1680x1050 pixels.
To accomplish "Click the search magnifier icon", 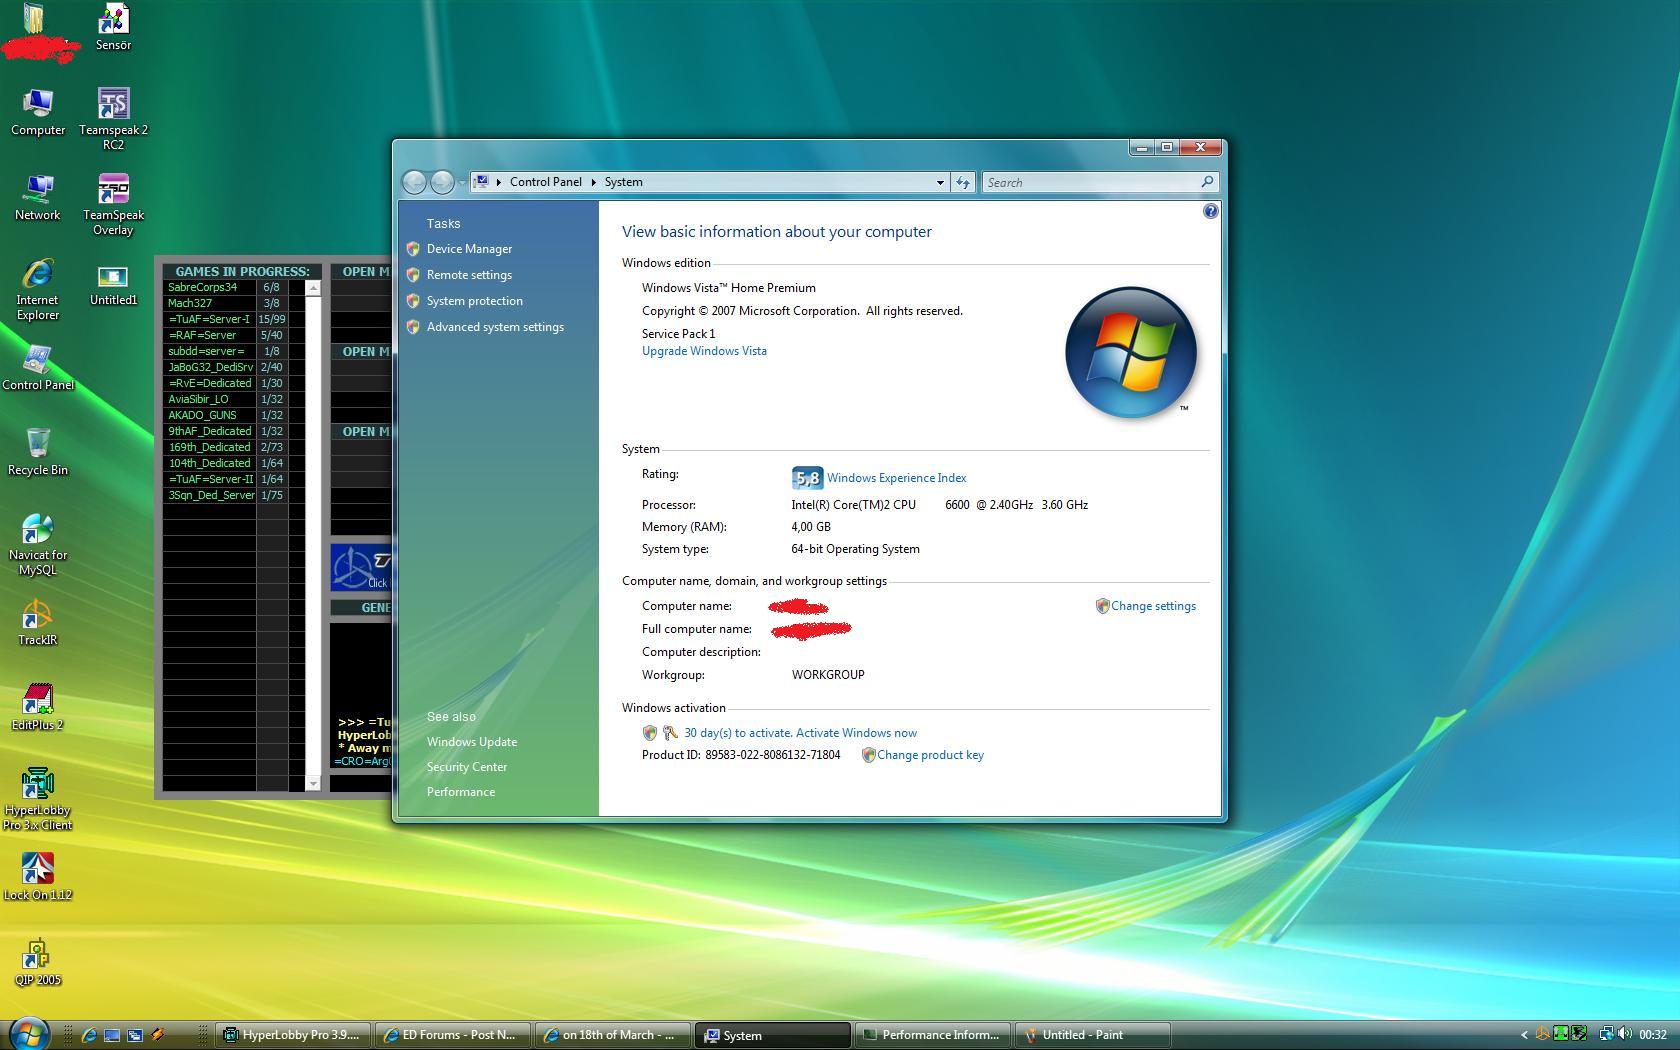I will tap(1207, 182).
